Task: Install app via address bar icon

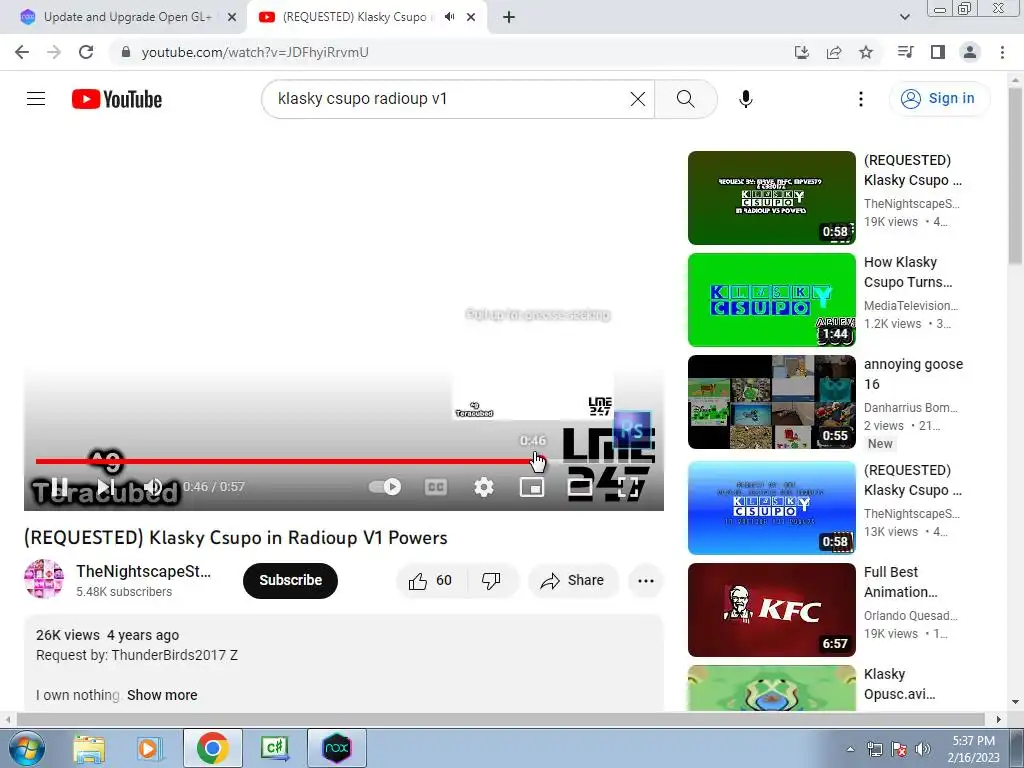Action: 801,52
